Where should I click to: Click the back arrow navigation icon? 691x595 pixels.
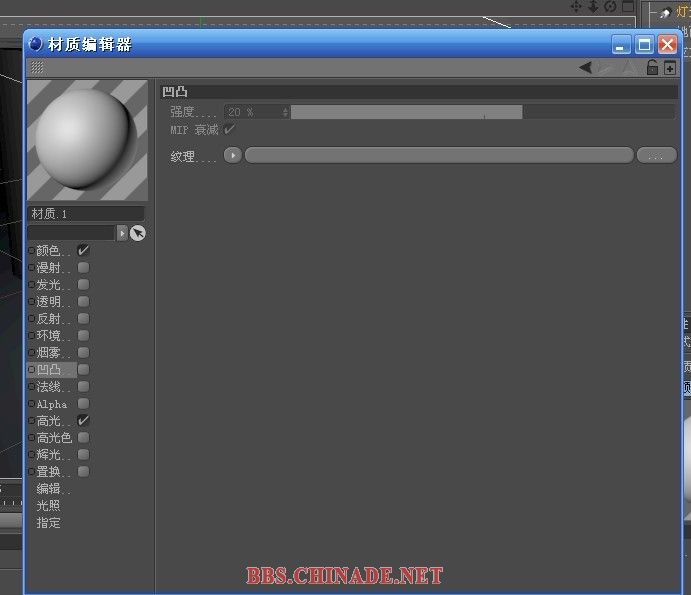pos(585,68)
